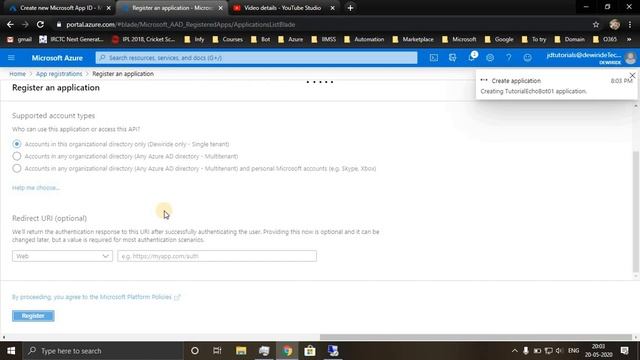Open the Web redirect URI type dropdown

coord(62,256)
